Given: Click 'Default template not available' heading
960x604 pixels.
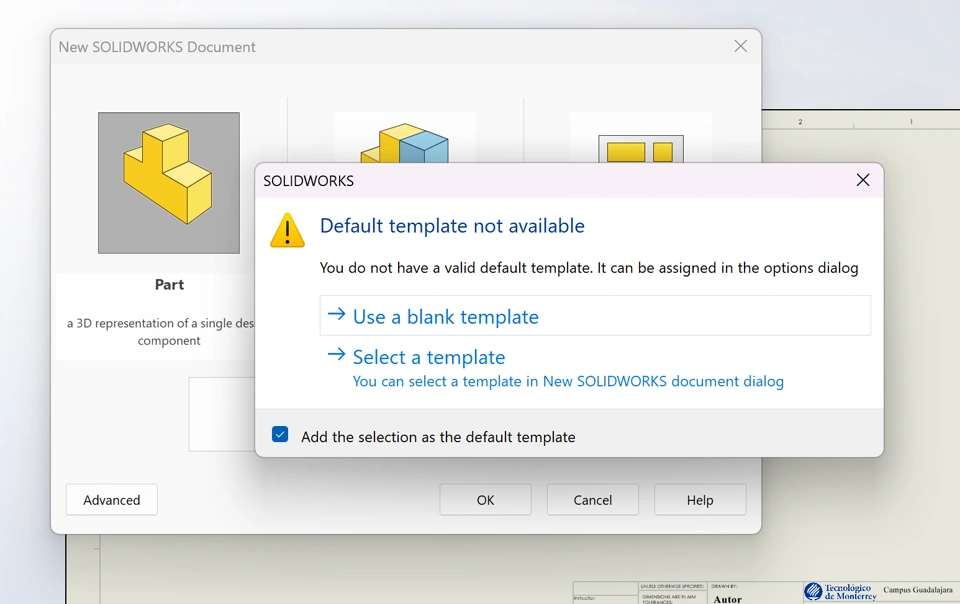Looking at the screenshot, I should coord(452,226).
